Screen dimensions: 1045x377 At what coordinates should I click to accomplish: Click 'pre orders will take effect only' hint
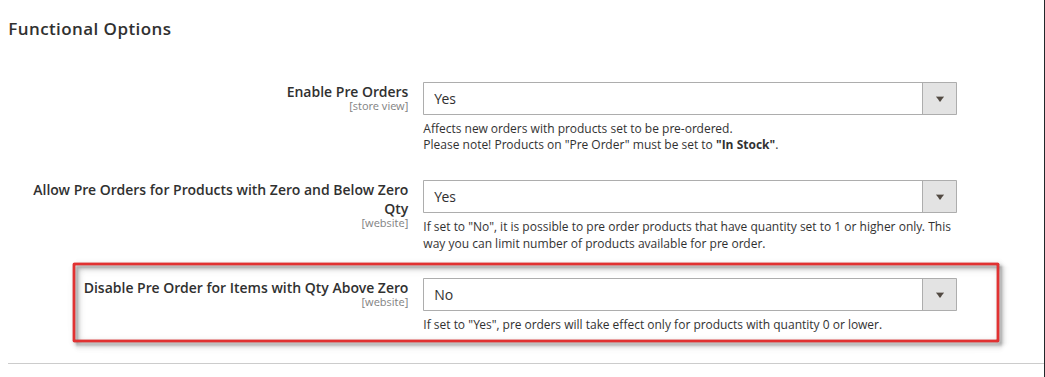coord(652,326)
